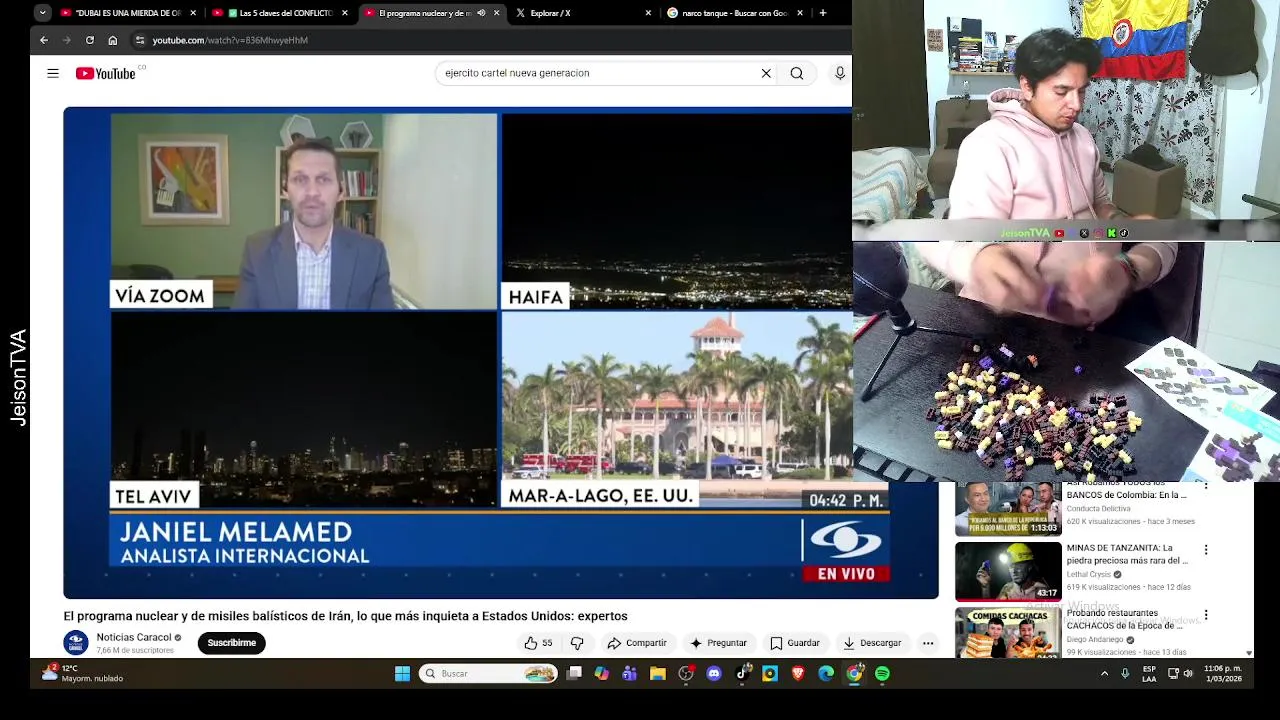
Task: Go to YouTube home via logo
Action: [x=105, y=73]
